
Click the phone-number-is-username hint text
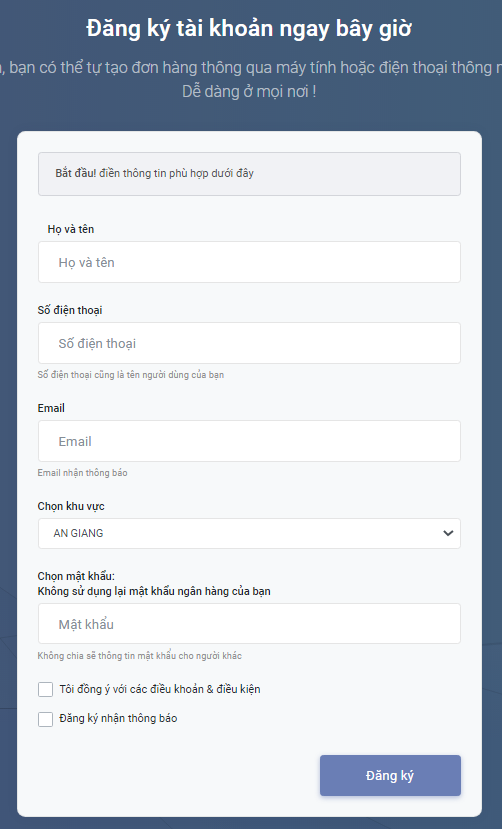click(131, 375)
